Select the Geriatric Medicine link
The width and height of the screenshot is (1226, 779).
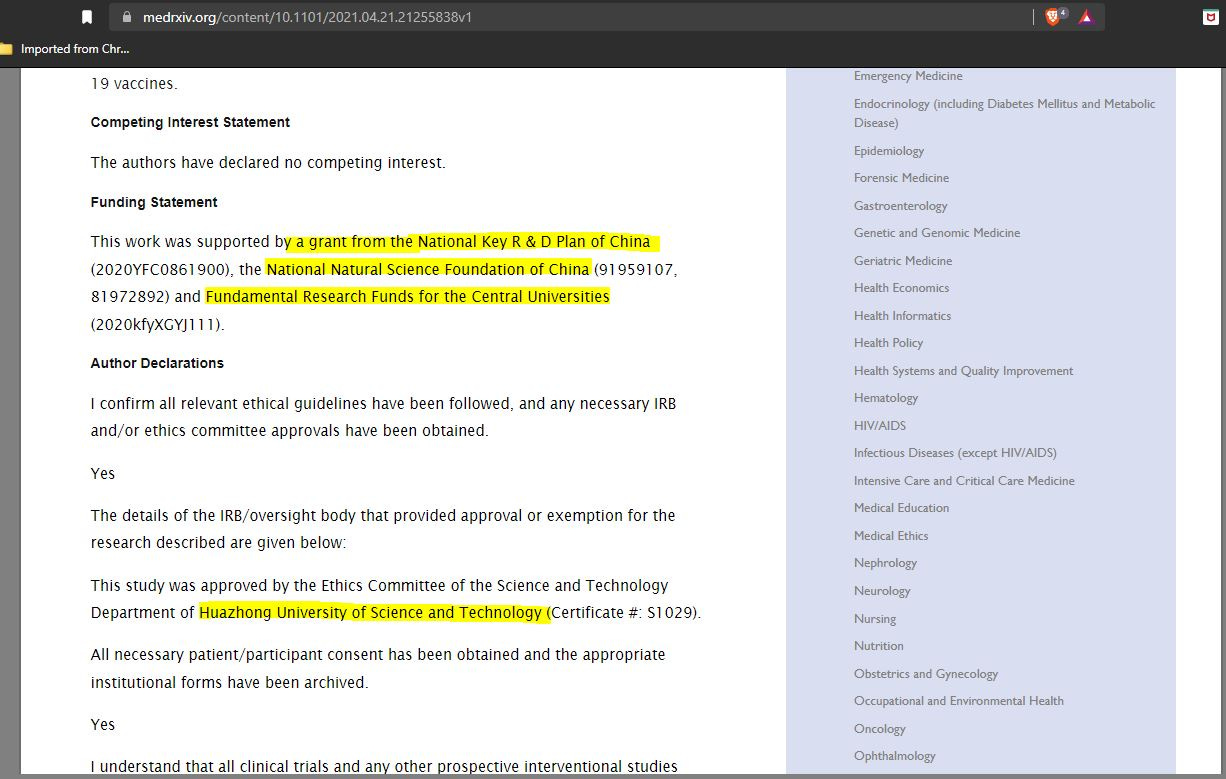903,261
